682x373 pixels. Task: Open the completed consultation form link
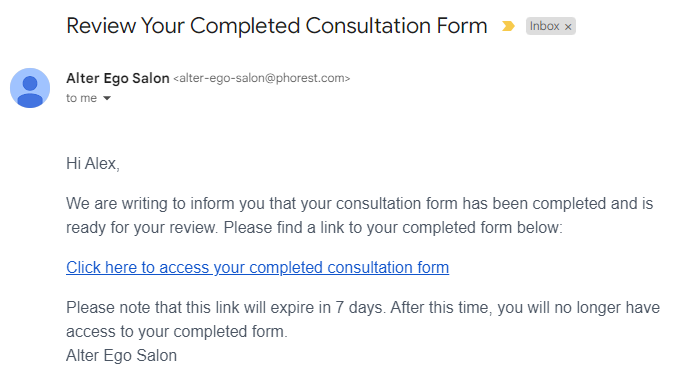(x=257, y=267)
